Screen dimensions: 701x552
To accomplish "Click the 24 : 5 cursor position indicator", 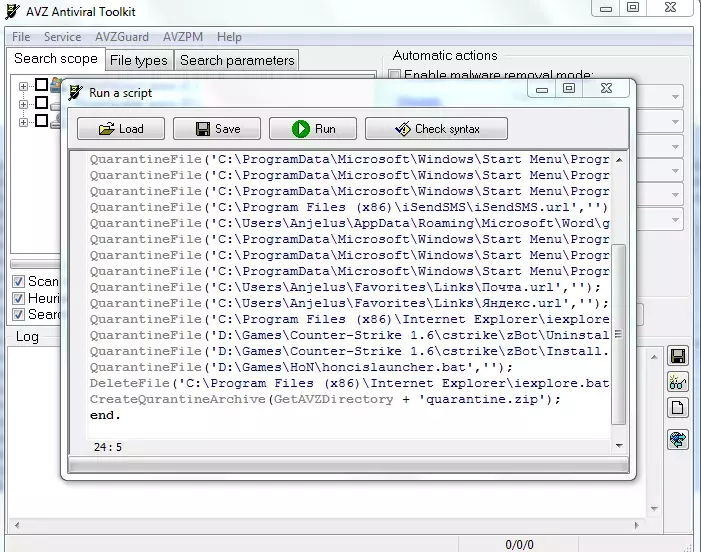I will [108, 447].
